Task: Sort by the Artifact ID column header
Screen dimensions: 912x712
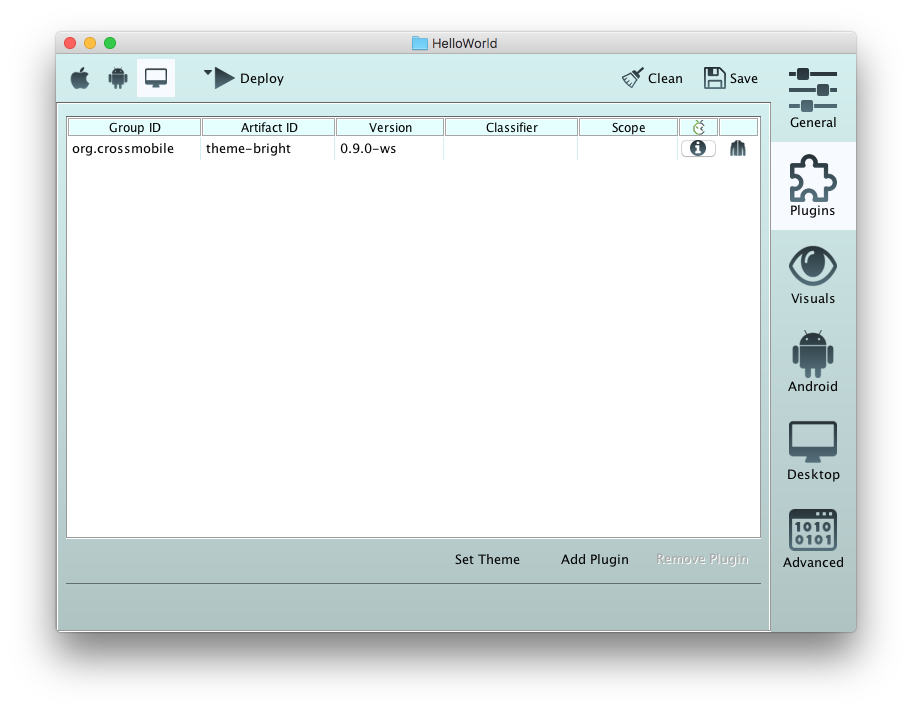Action: click(x=269, y=127)
